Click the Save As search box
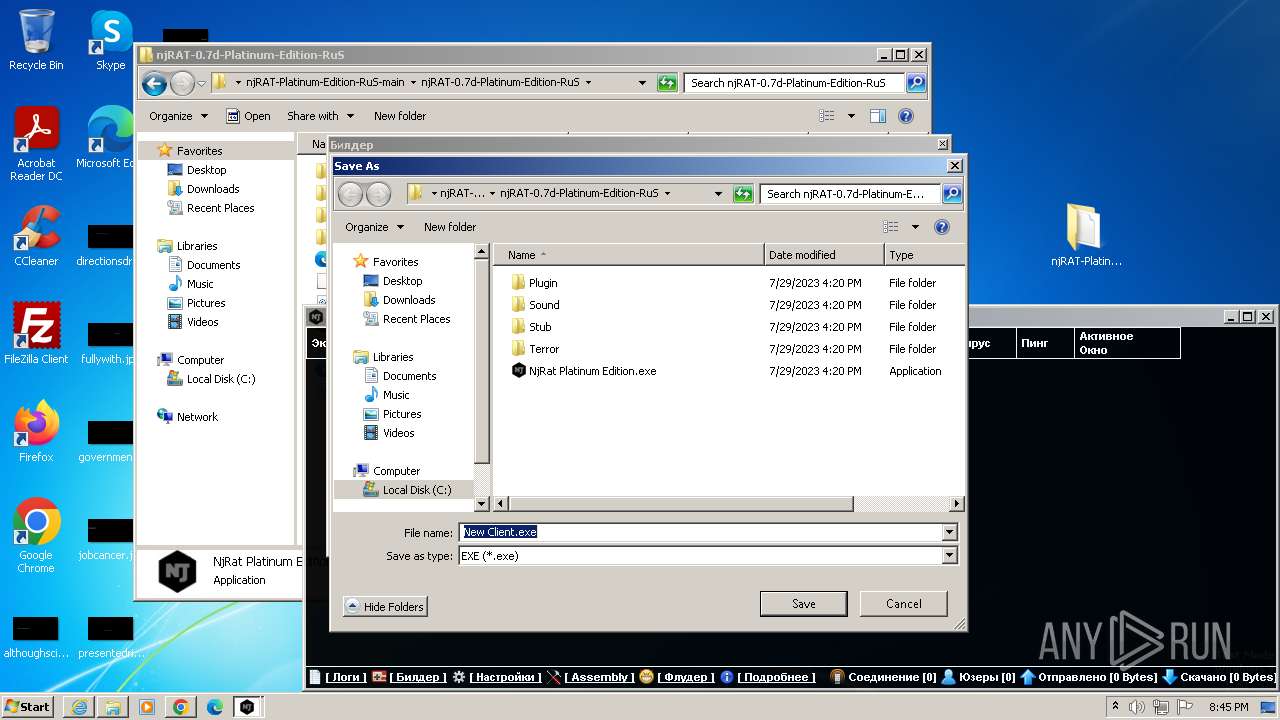The width and height of the screenshot is (1280, 720). pos(850,194)
